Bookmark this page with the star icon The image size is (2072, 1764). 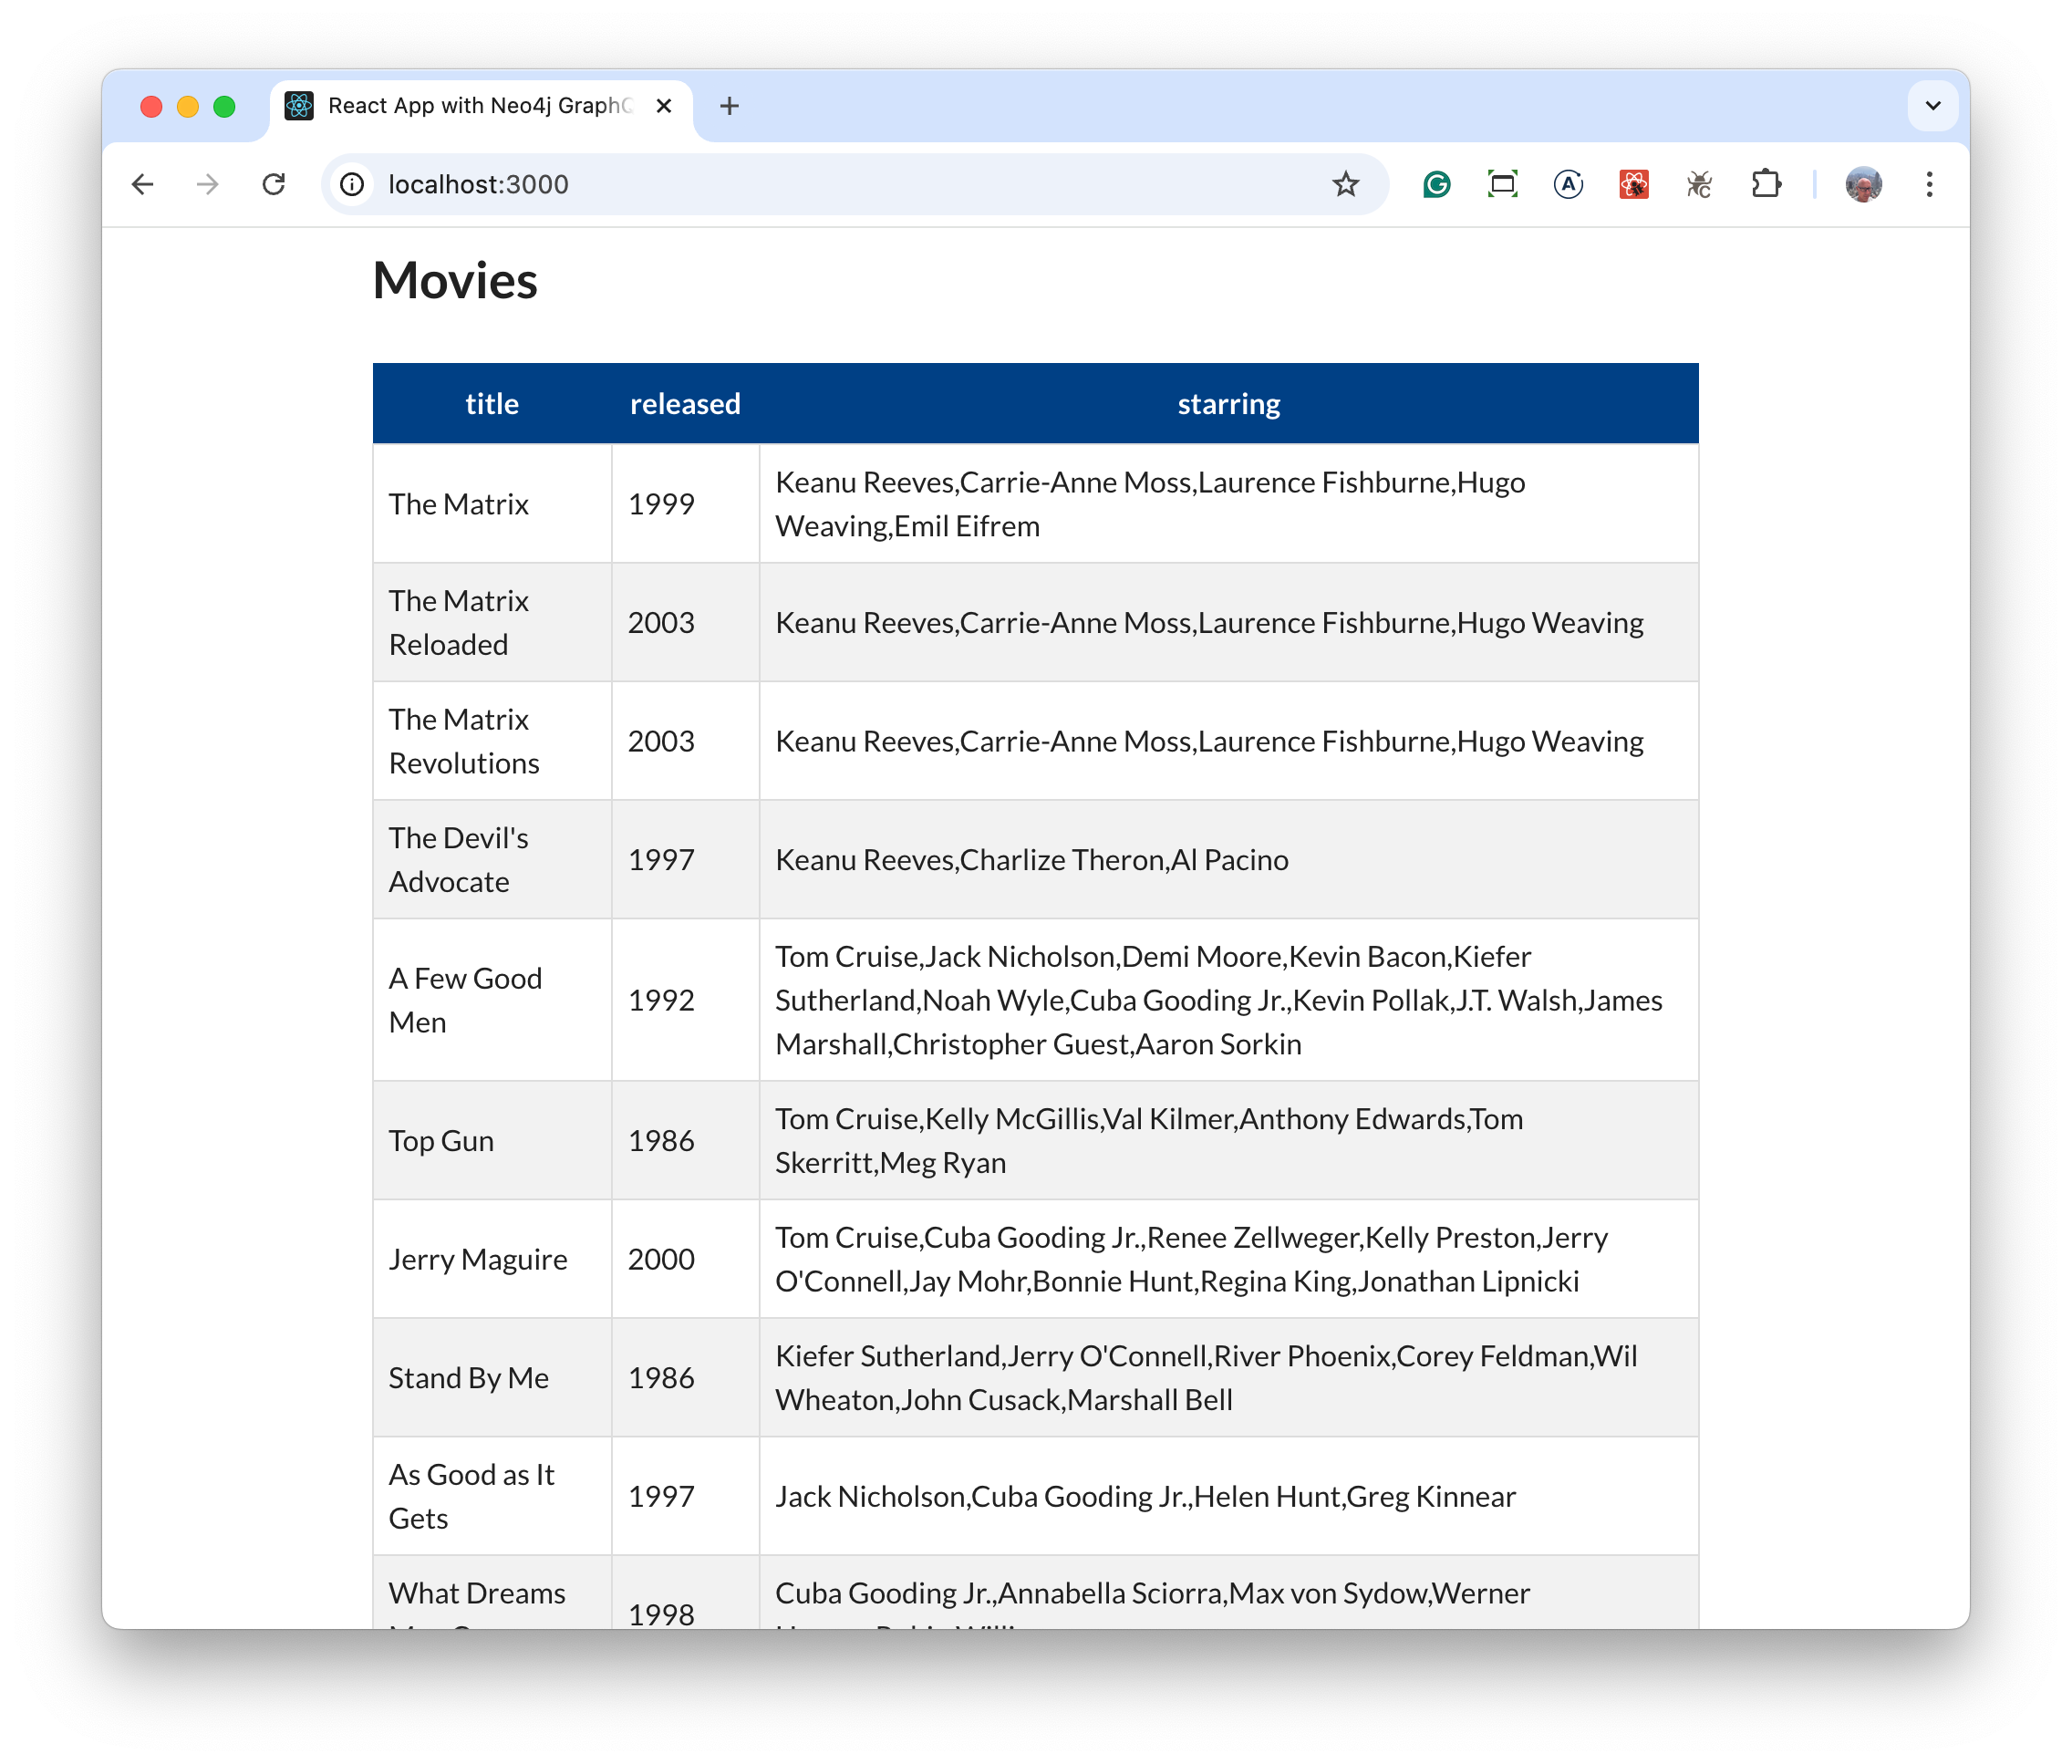tap(1345, 184)
